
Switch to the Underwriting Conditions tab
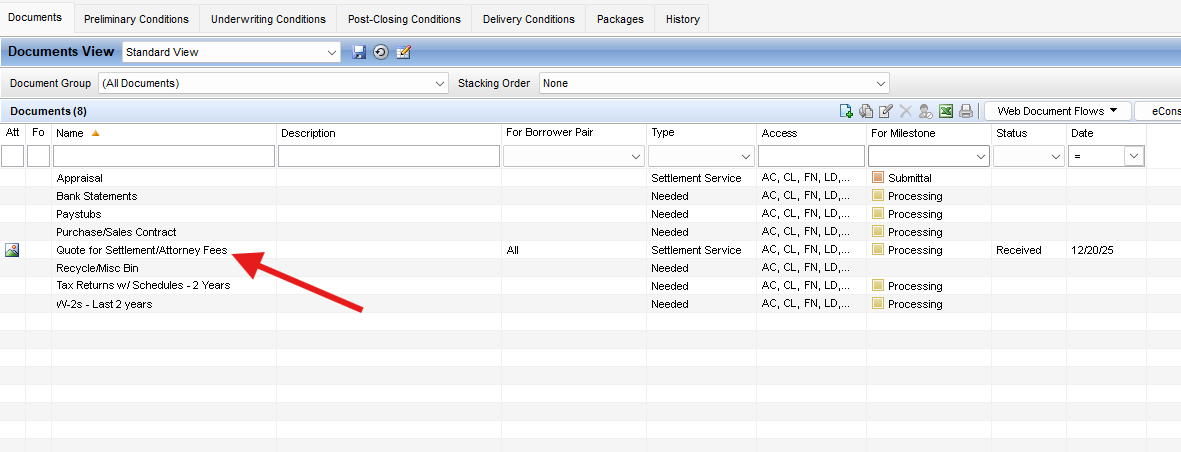(x=268, y=20)
